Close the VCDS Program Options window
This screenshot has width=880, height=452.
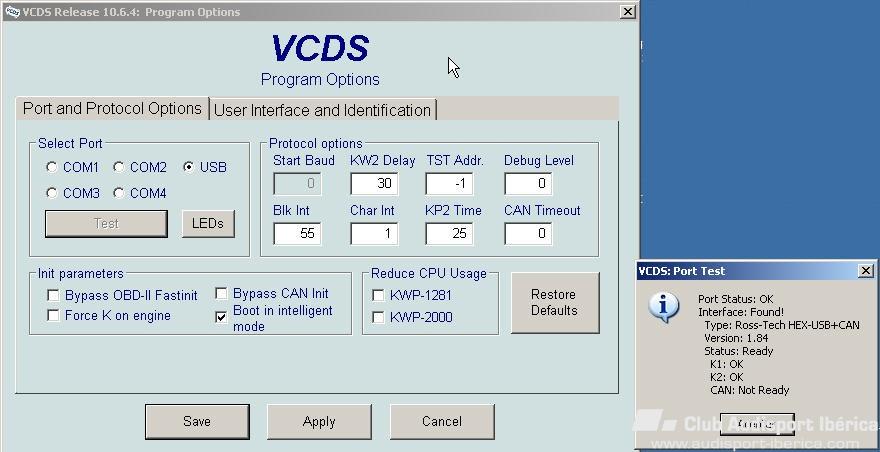coord(628,11)
